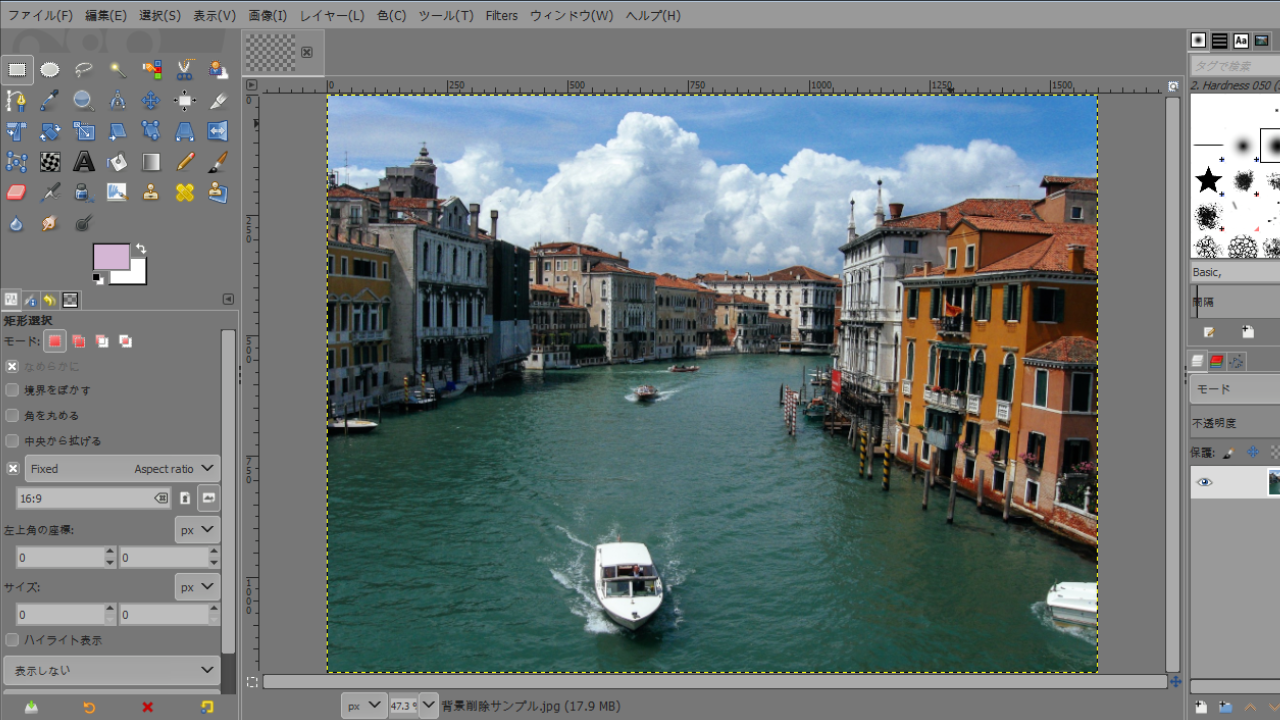Screen dimensions: 1280x720
Task: Select the Text tool
Action: [84, 161]
